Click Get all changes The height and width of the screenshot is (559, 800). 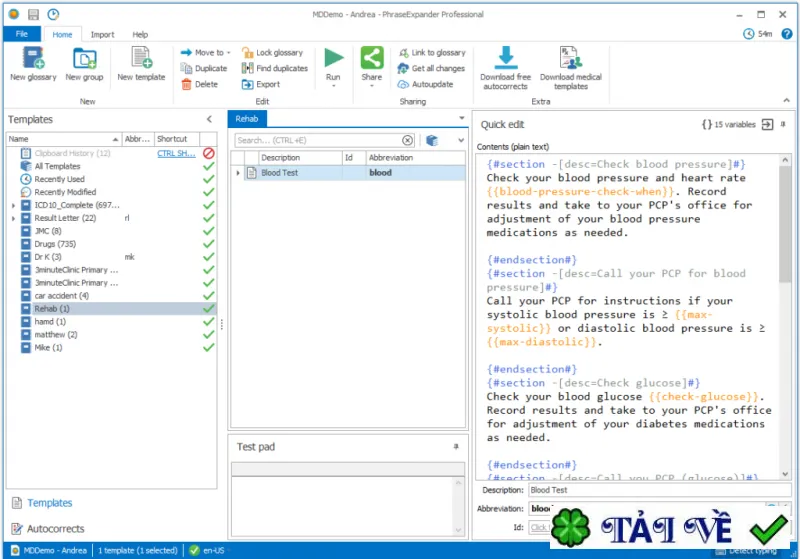[432, 68]
